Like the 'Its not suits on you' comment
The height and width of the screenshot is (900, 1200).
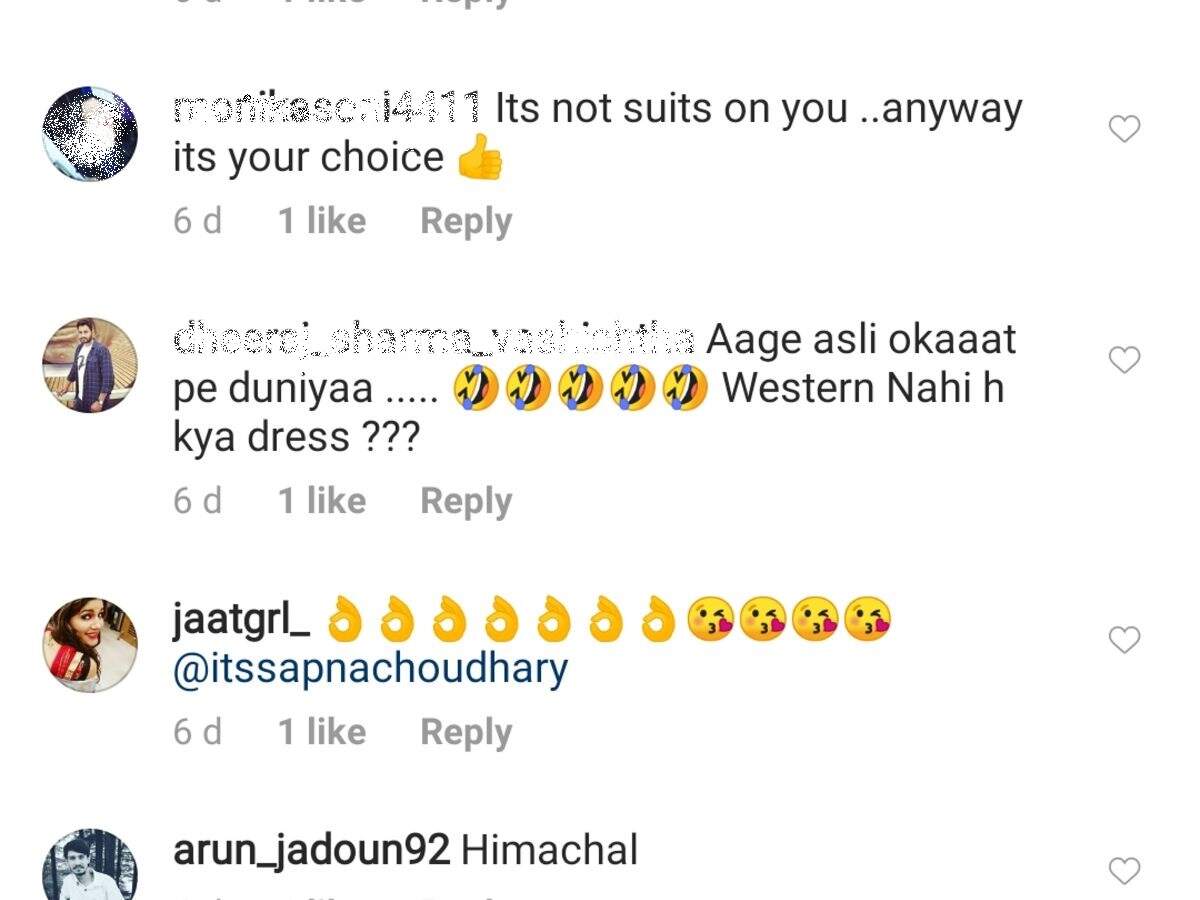[1125, 129]
